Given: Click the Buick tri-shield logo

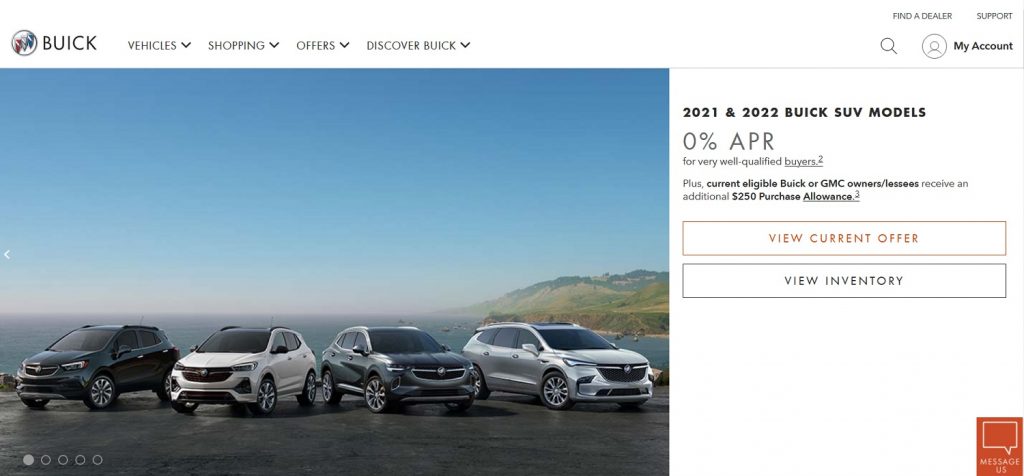Looking at the screenshot, I should 24,43.
